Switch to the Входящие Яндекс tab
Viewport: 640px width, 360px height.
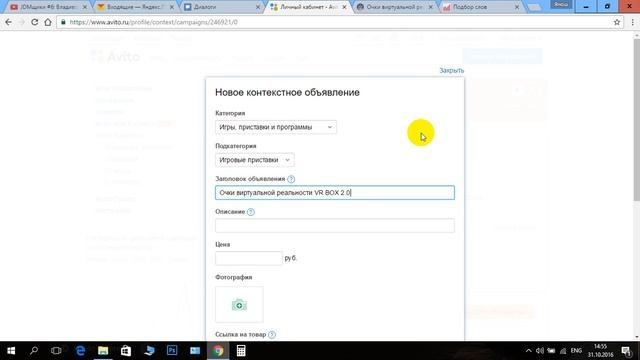(135, 7)
